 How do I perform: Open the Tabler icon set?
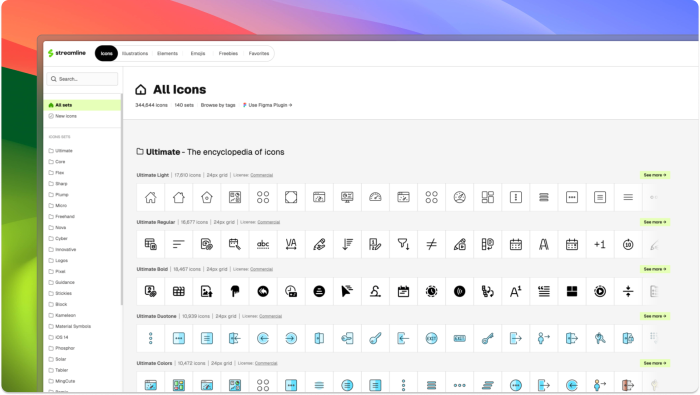click(58, 370)
